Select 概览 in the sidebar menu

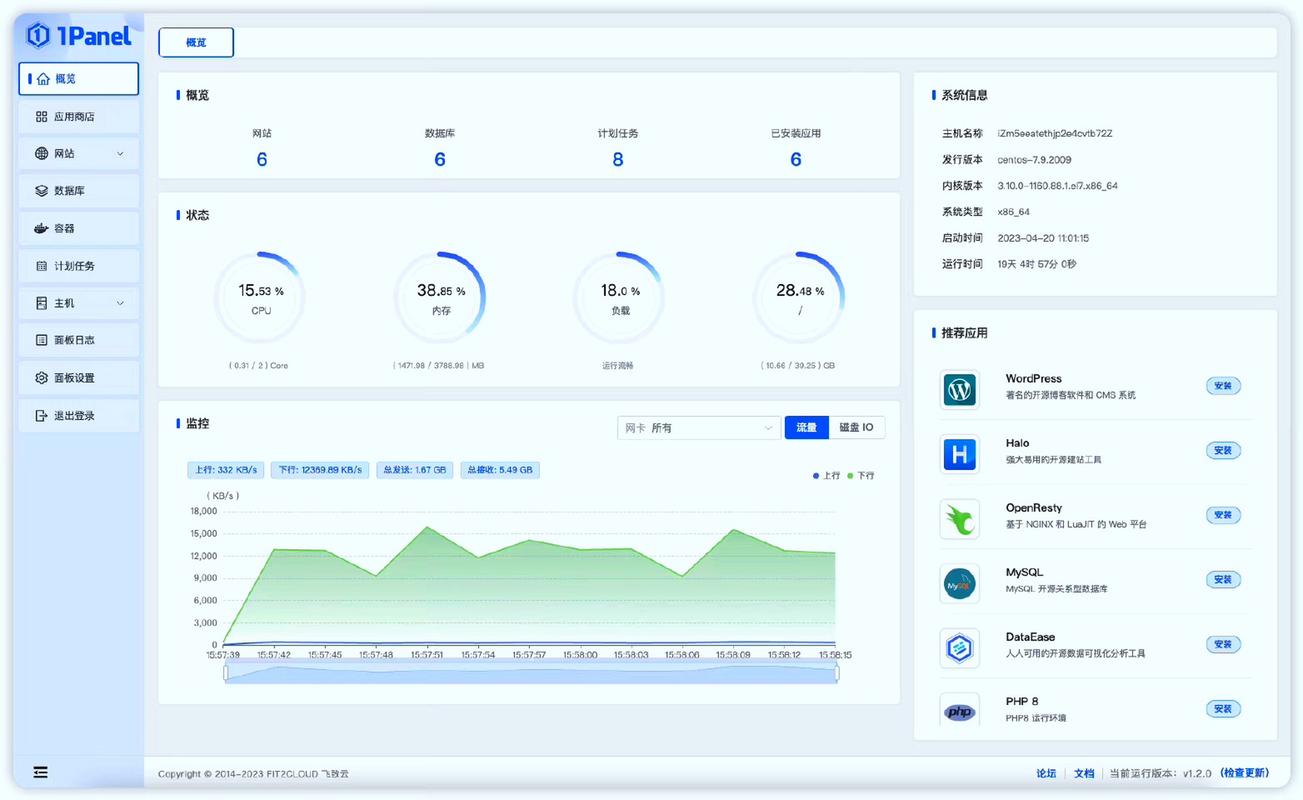click(78, 78)
